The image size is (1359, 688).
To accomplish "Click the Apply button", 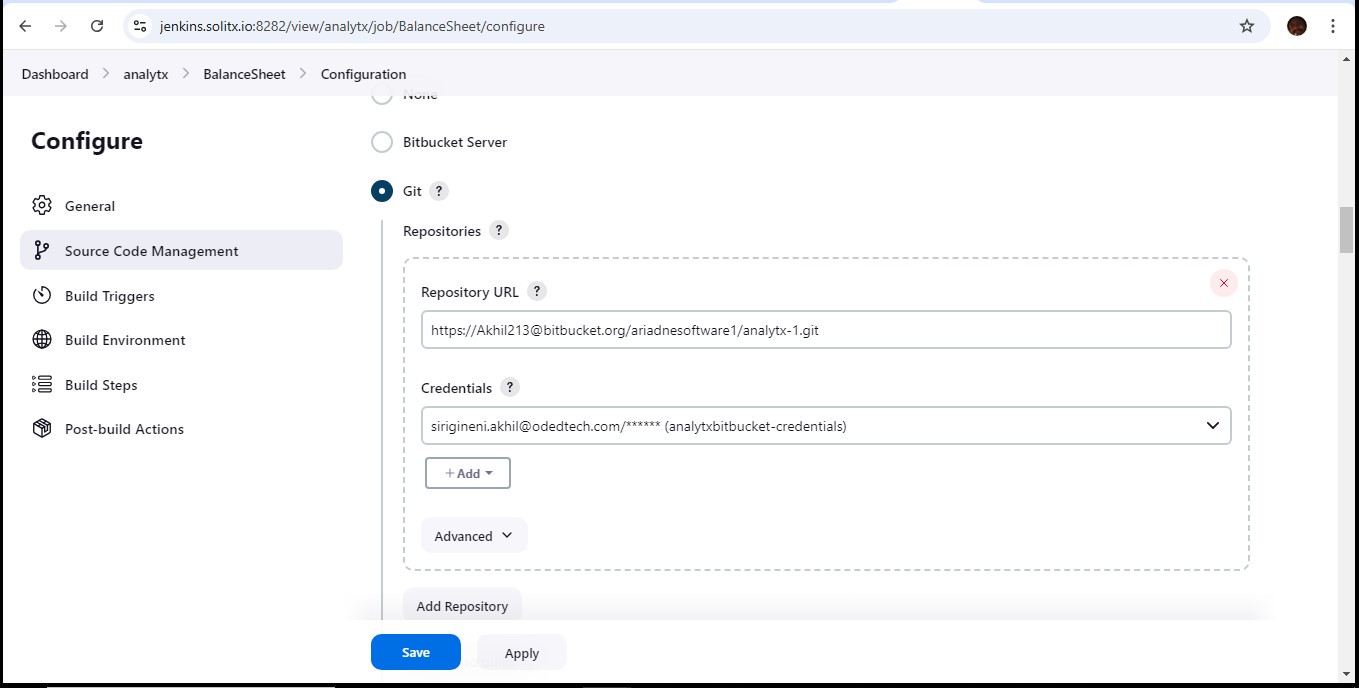I will click(x=521, y=653).
